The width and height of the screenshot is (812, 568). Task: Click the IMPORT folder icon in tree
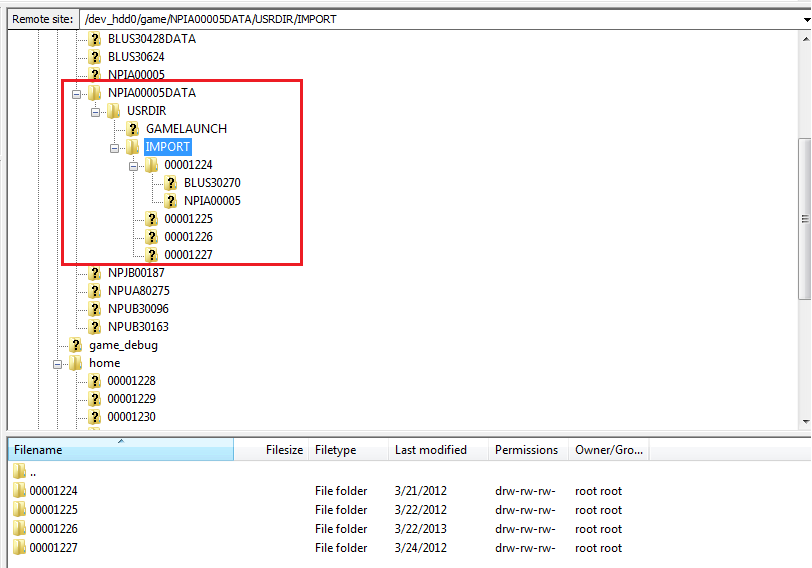click(x=133, y=147)
